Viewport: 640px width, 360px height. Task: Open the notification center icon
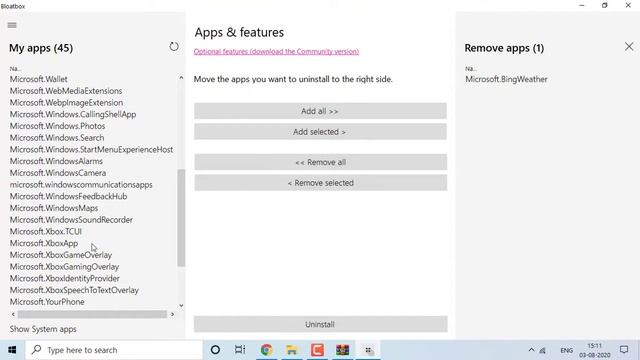coord(624,350)
